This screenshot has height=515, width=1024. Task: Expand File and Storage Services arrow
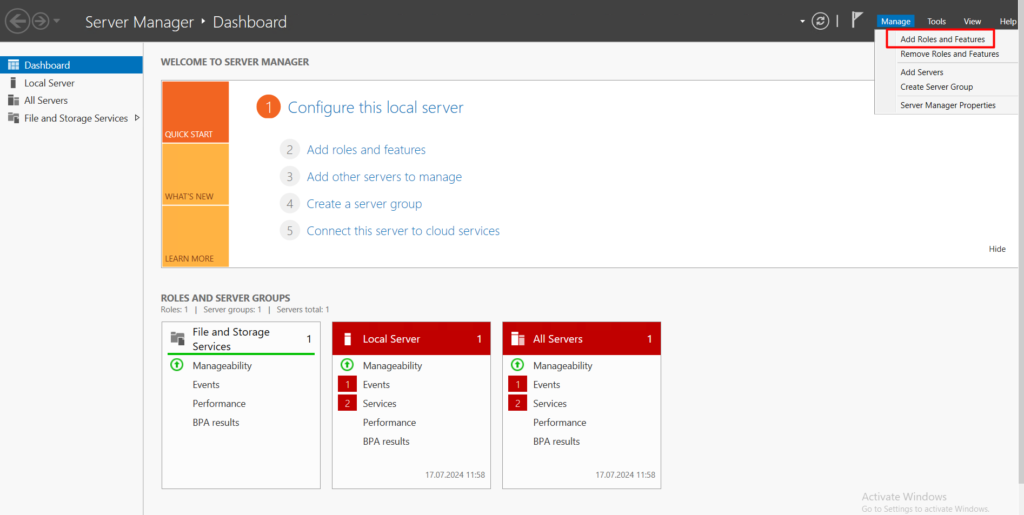click(x=137, y=118)
